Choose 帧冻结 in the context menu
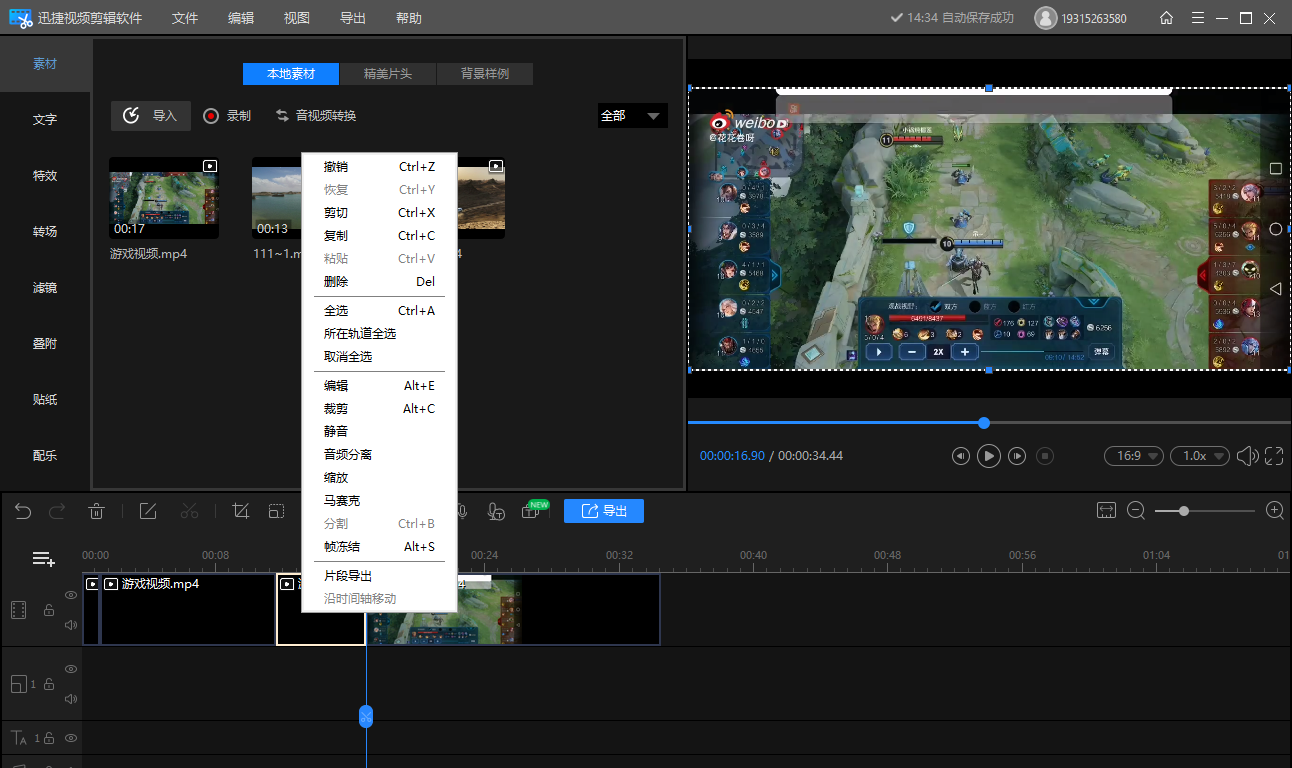 (x=379, y=547)
